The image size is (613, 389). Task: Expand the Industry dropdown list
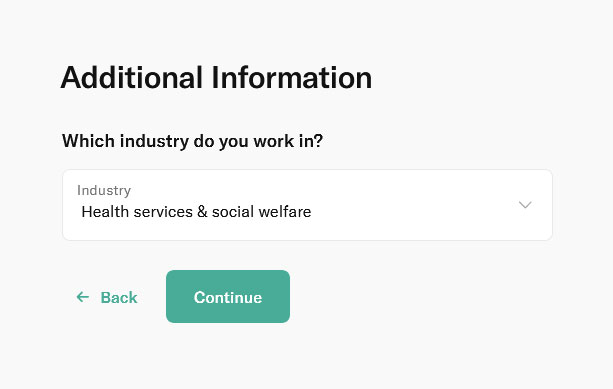pos(307,205)
